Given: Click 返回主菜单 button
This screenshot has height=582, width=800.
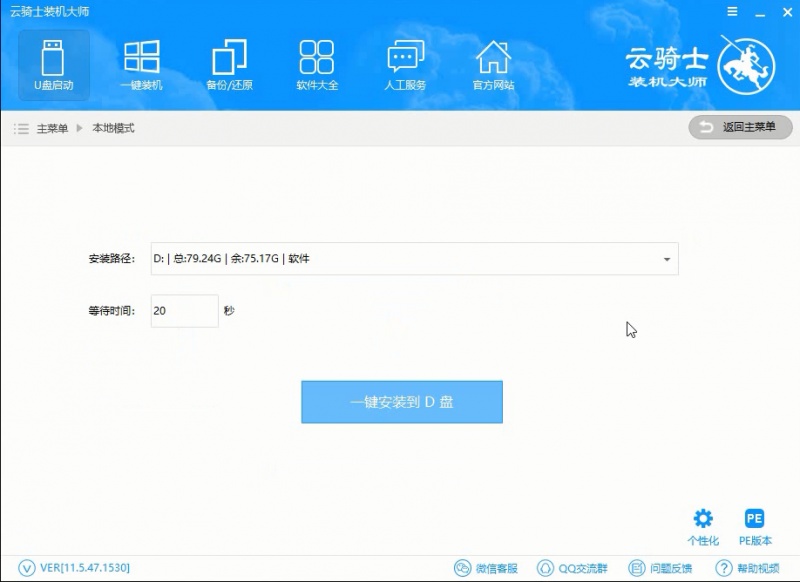Looking at the screenshot, I should tap(740, 127).
